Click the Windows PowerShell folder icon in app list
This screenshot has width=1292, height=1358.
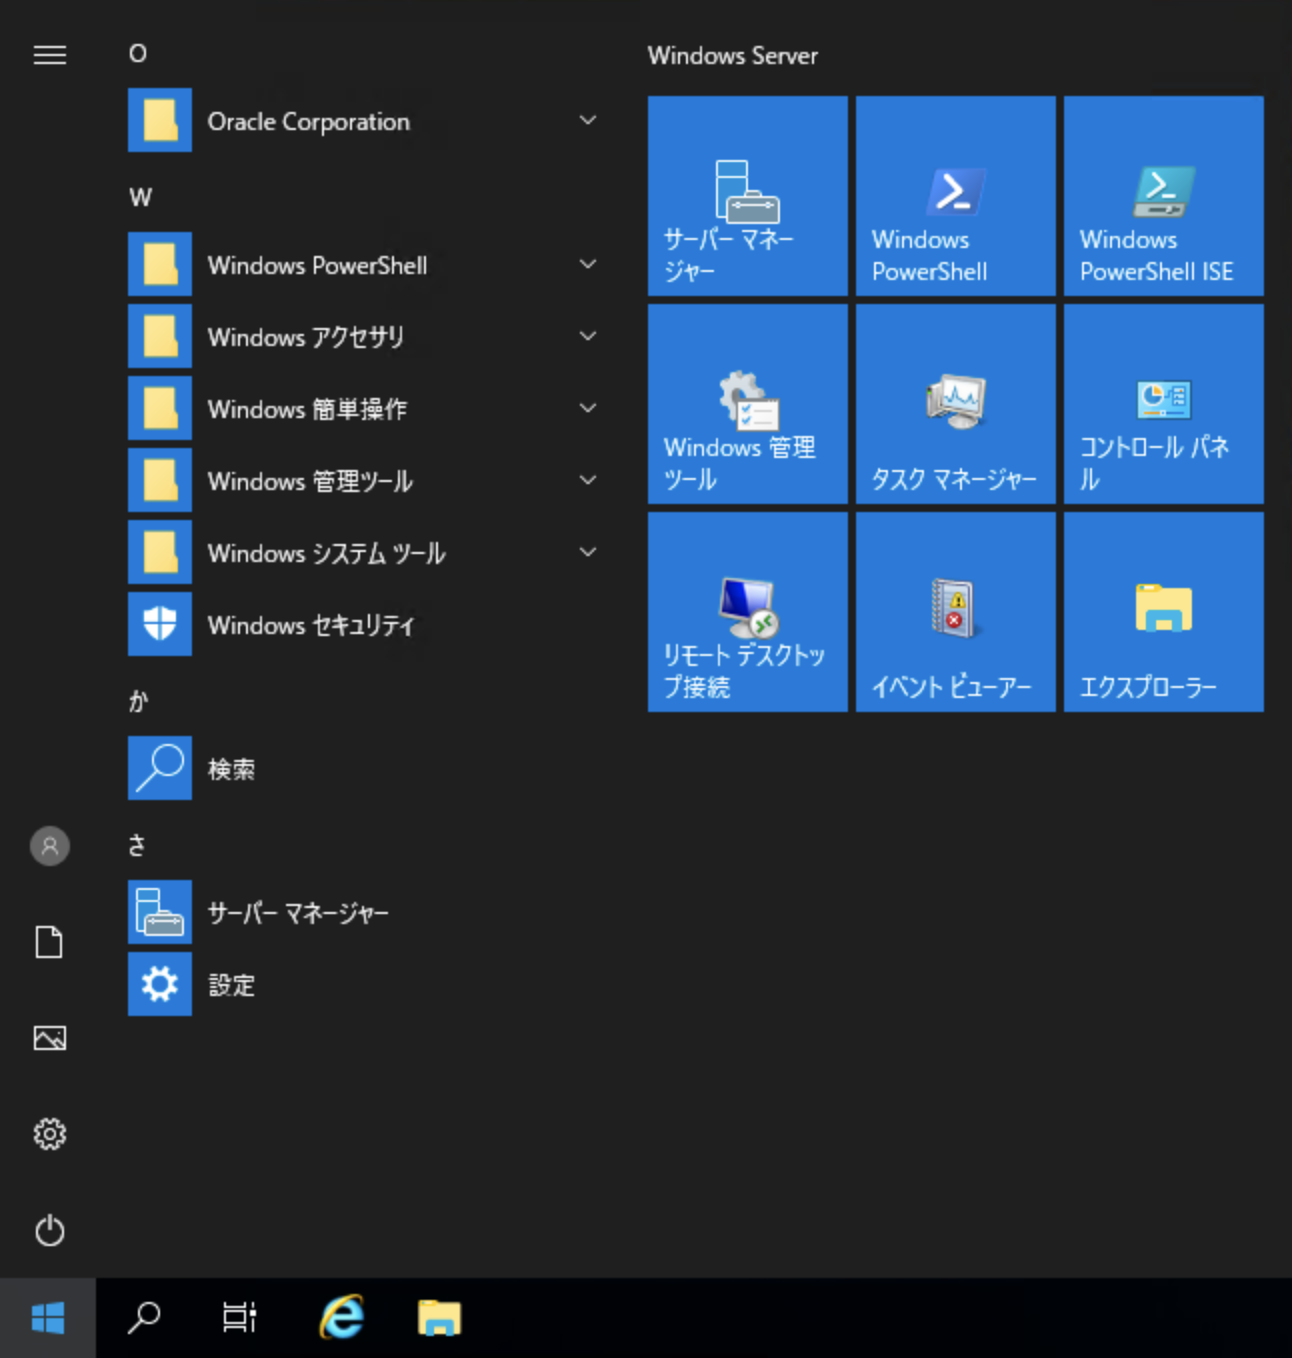pyautogui.click(x=160, y=264)
